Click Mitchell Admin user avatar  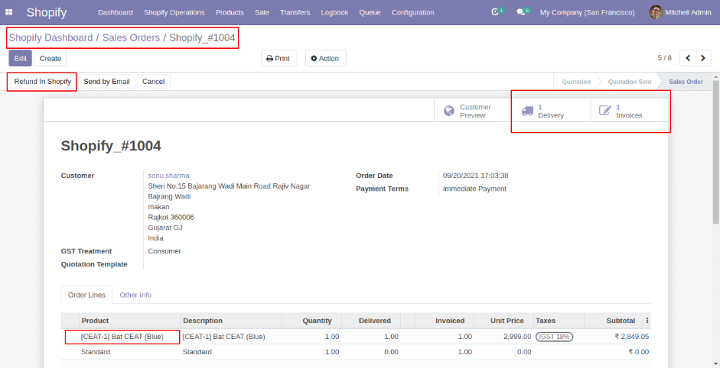656,12
